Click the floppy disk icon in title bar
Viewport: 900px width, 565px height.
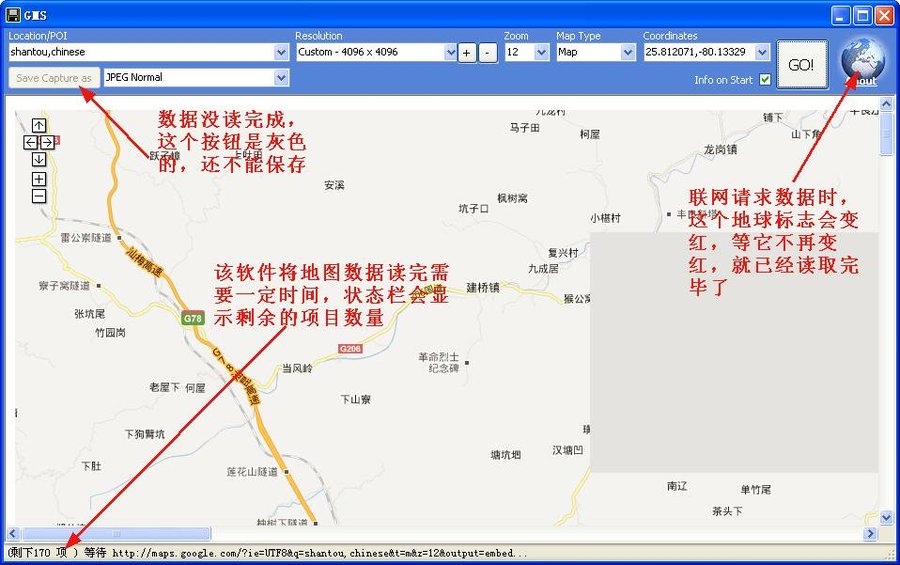(14, 15)
